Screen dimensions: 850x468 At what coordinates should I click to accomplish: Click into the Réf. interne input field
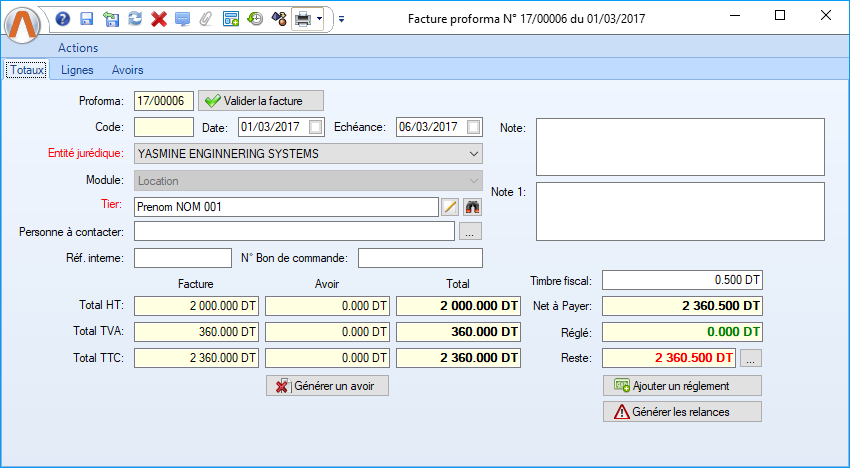[182, 259]
